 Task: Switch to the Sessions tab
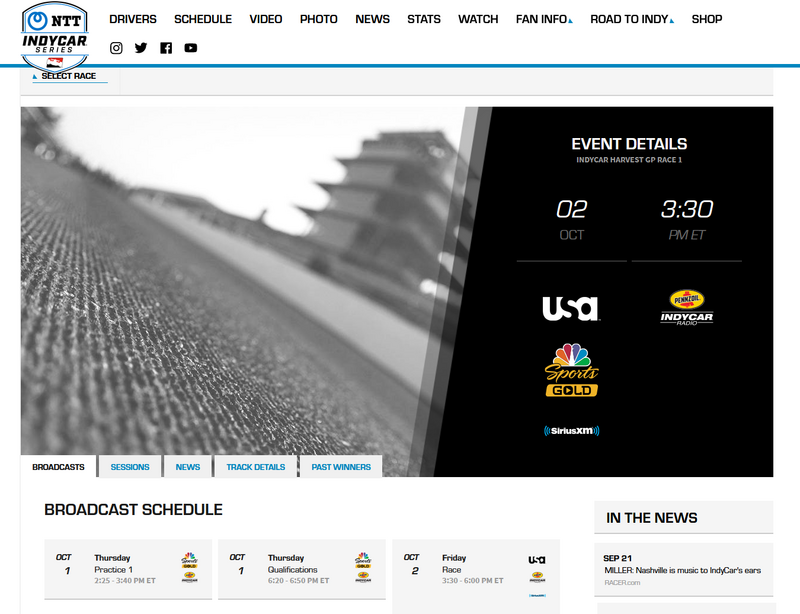pos(130,466)
